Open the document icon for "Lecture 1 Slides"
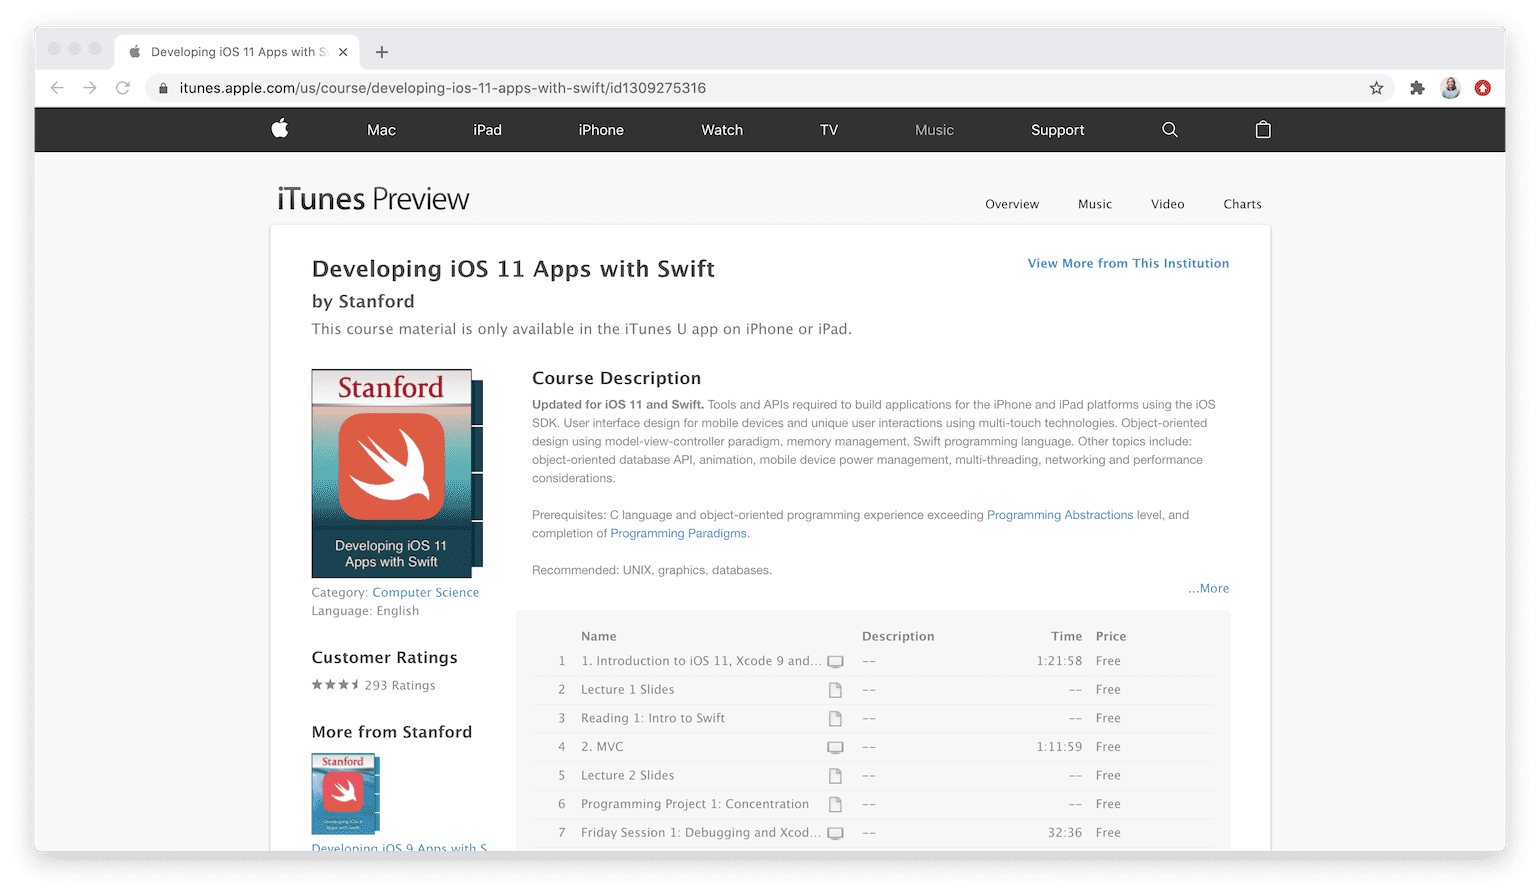The height and width of the screenshot is (894, 1540). click(x=836, y=689)
